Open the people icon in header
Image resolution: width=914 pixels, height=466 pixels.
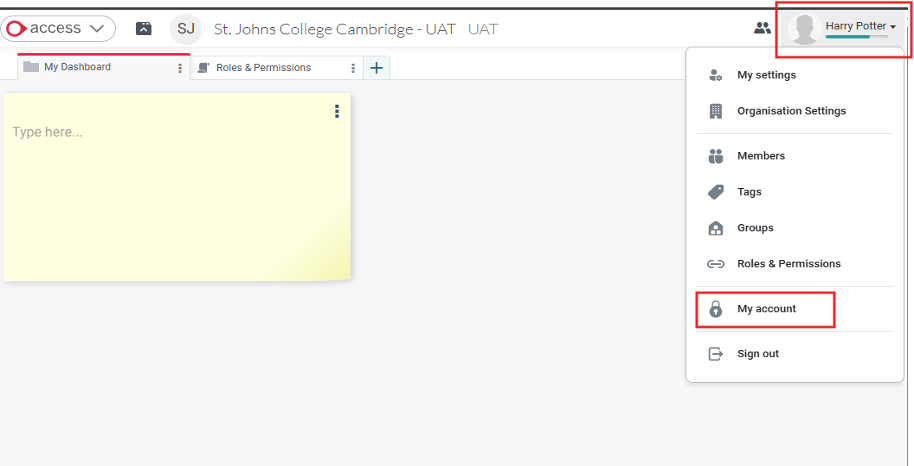coord(762,28)
